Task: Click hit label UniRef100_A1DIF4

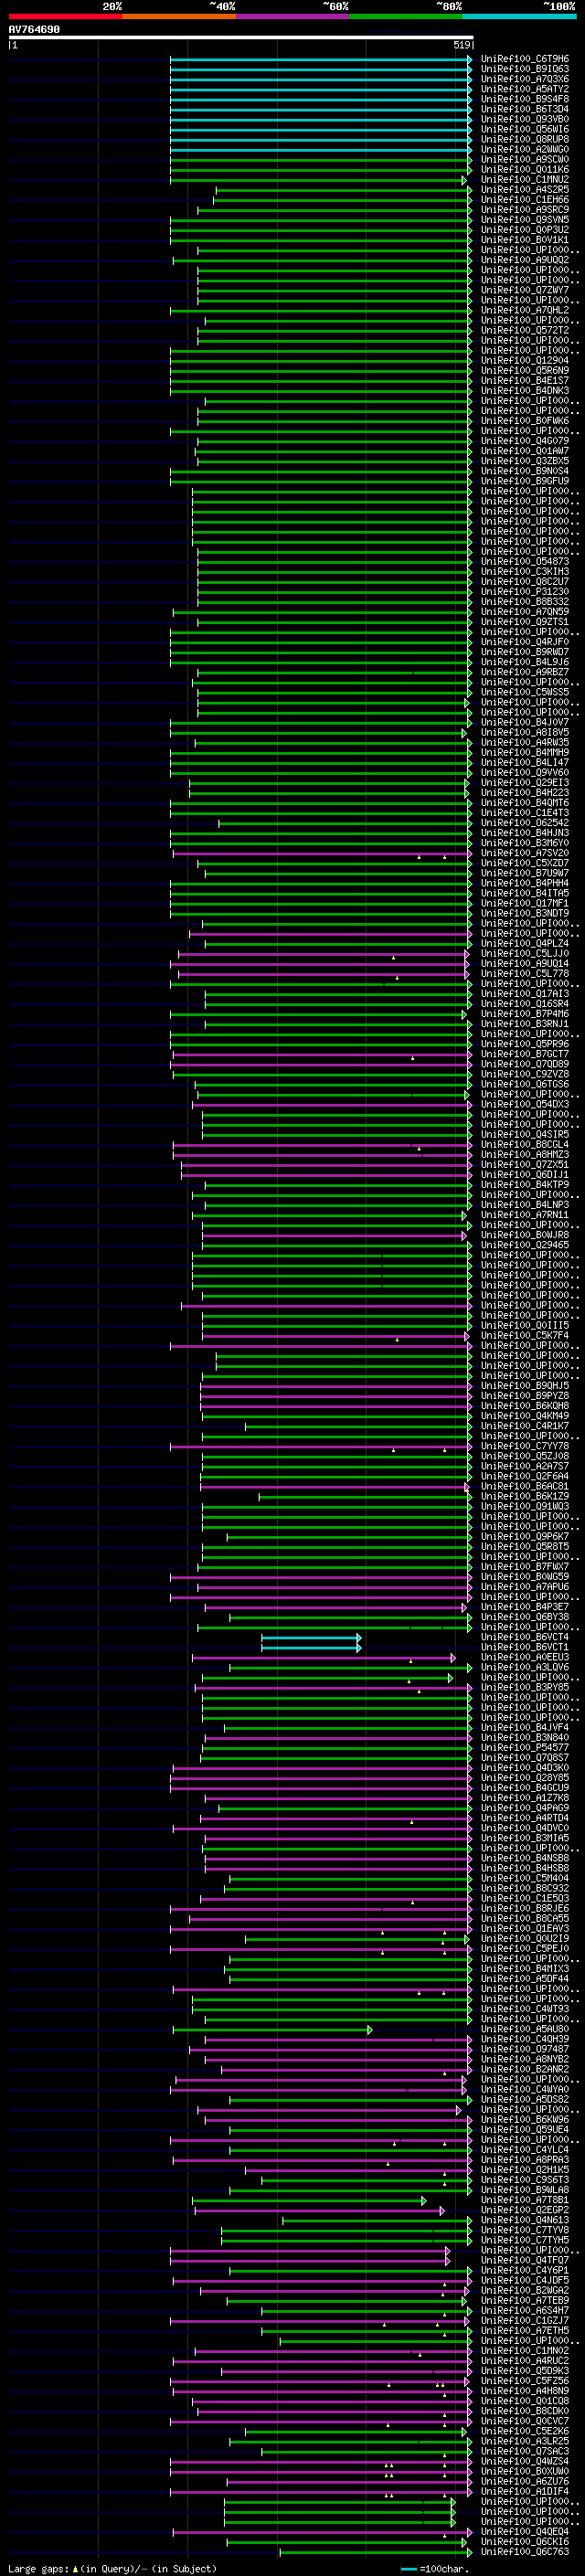Action: tap(525, 2491)
